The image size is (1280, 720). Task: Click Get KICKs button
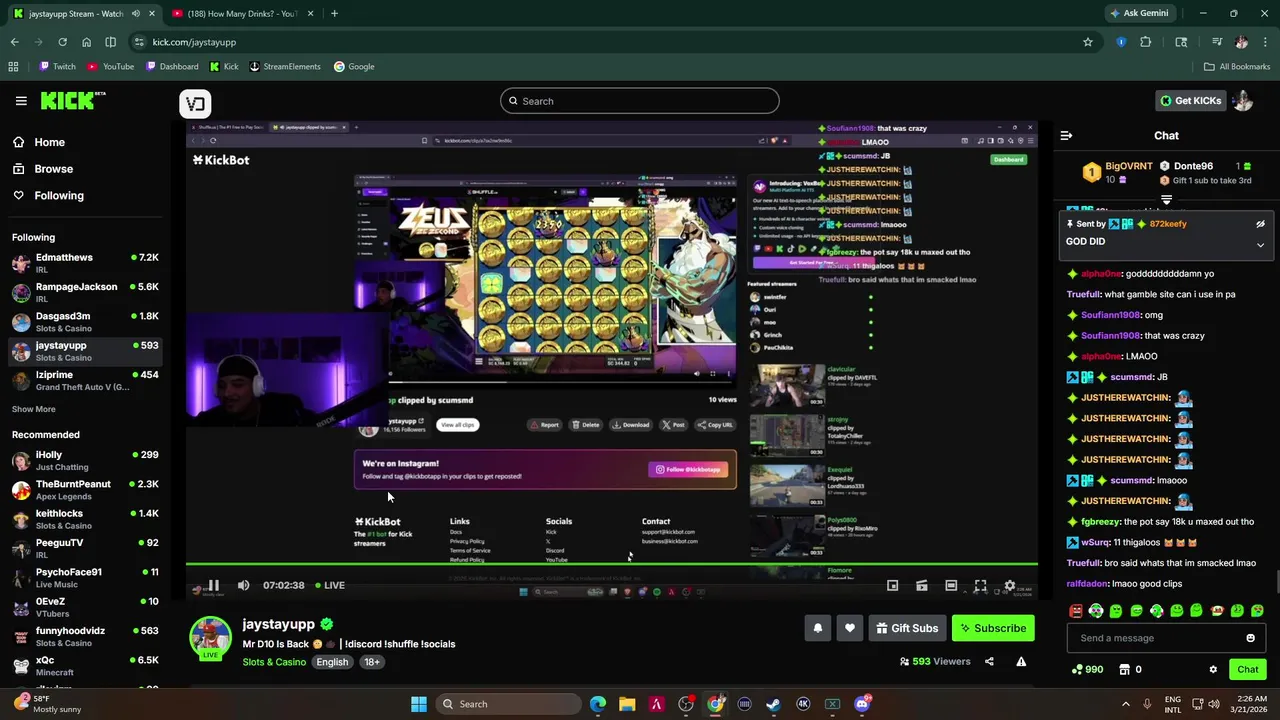pyautogui.click(x=1190, y=101)
